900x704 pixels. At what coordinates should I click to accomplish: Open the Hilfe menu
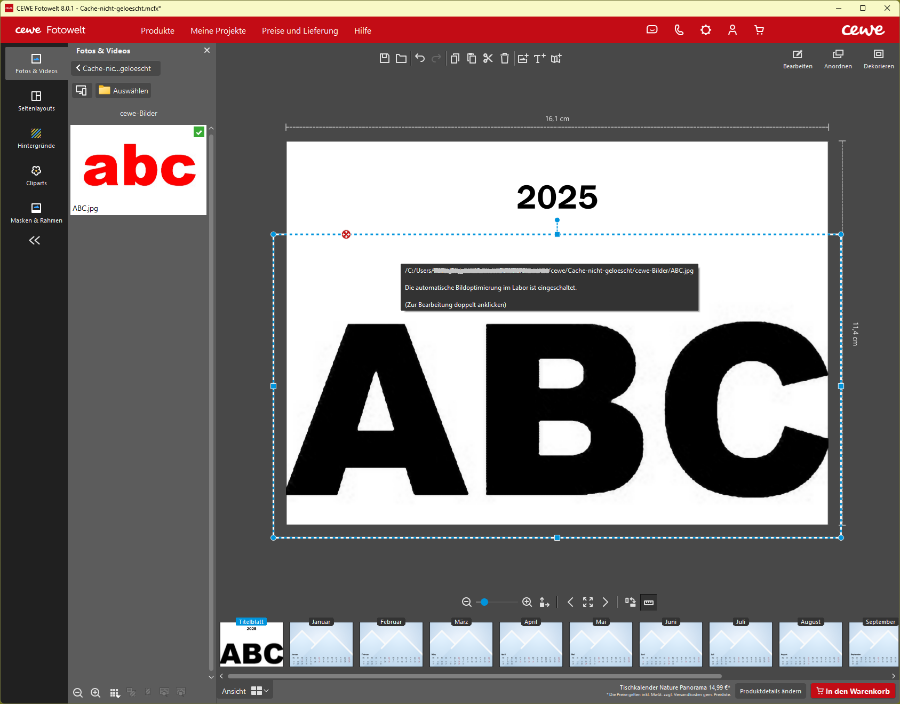[363, 30]
